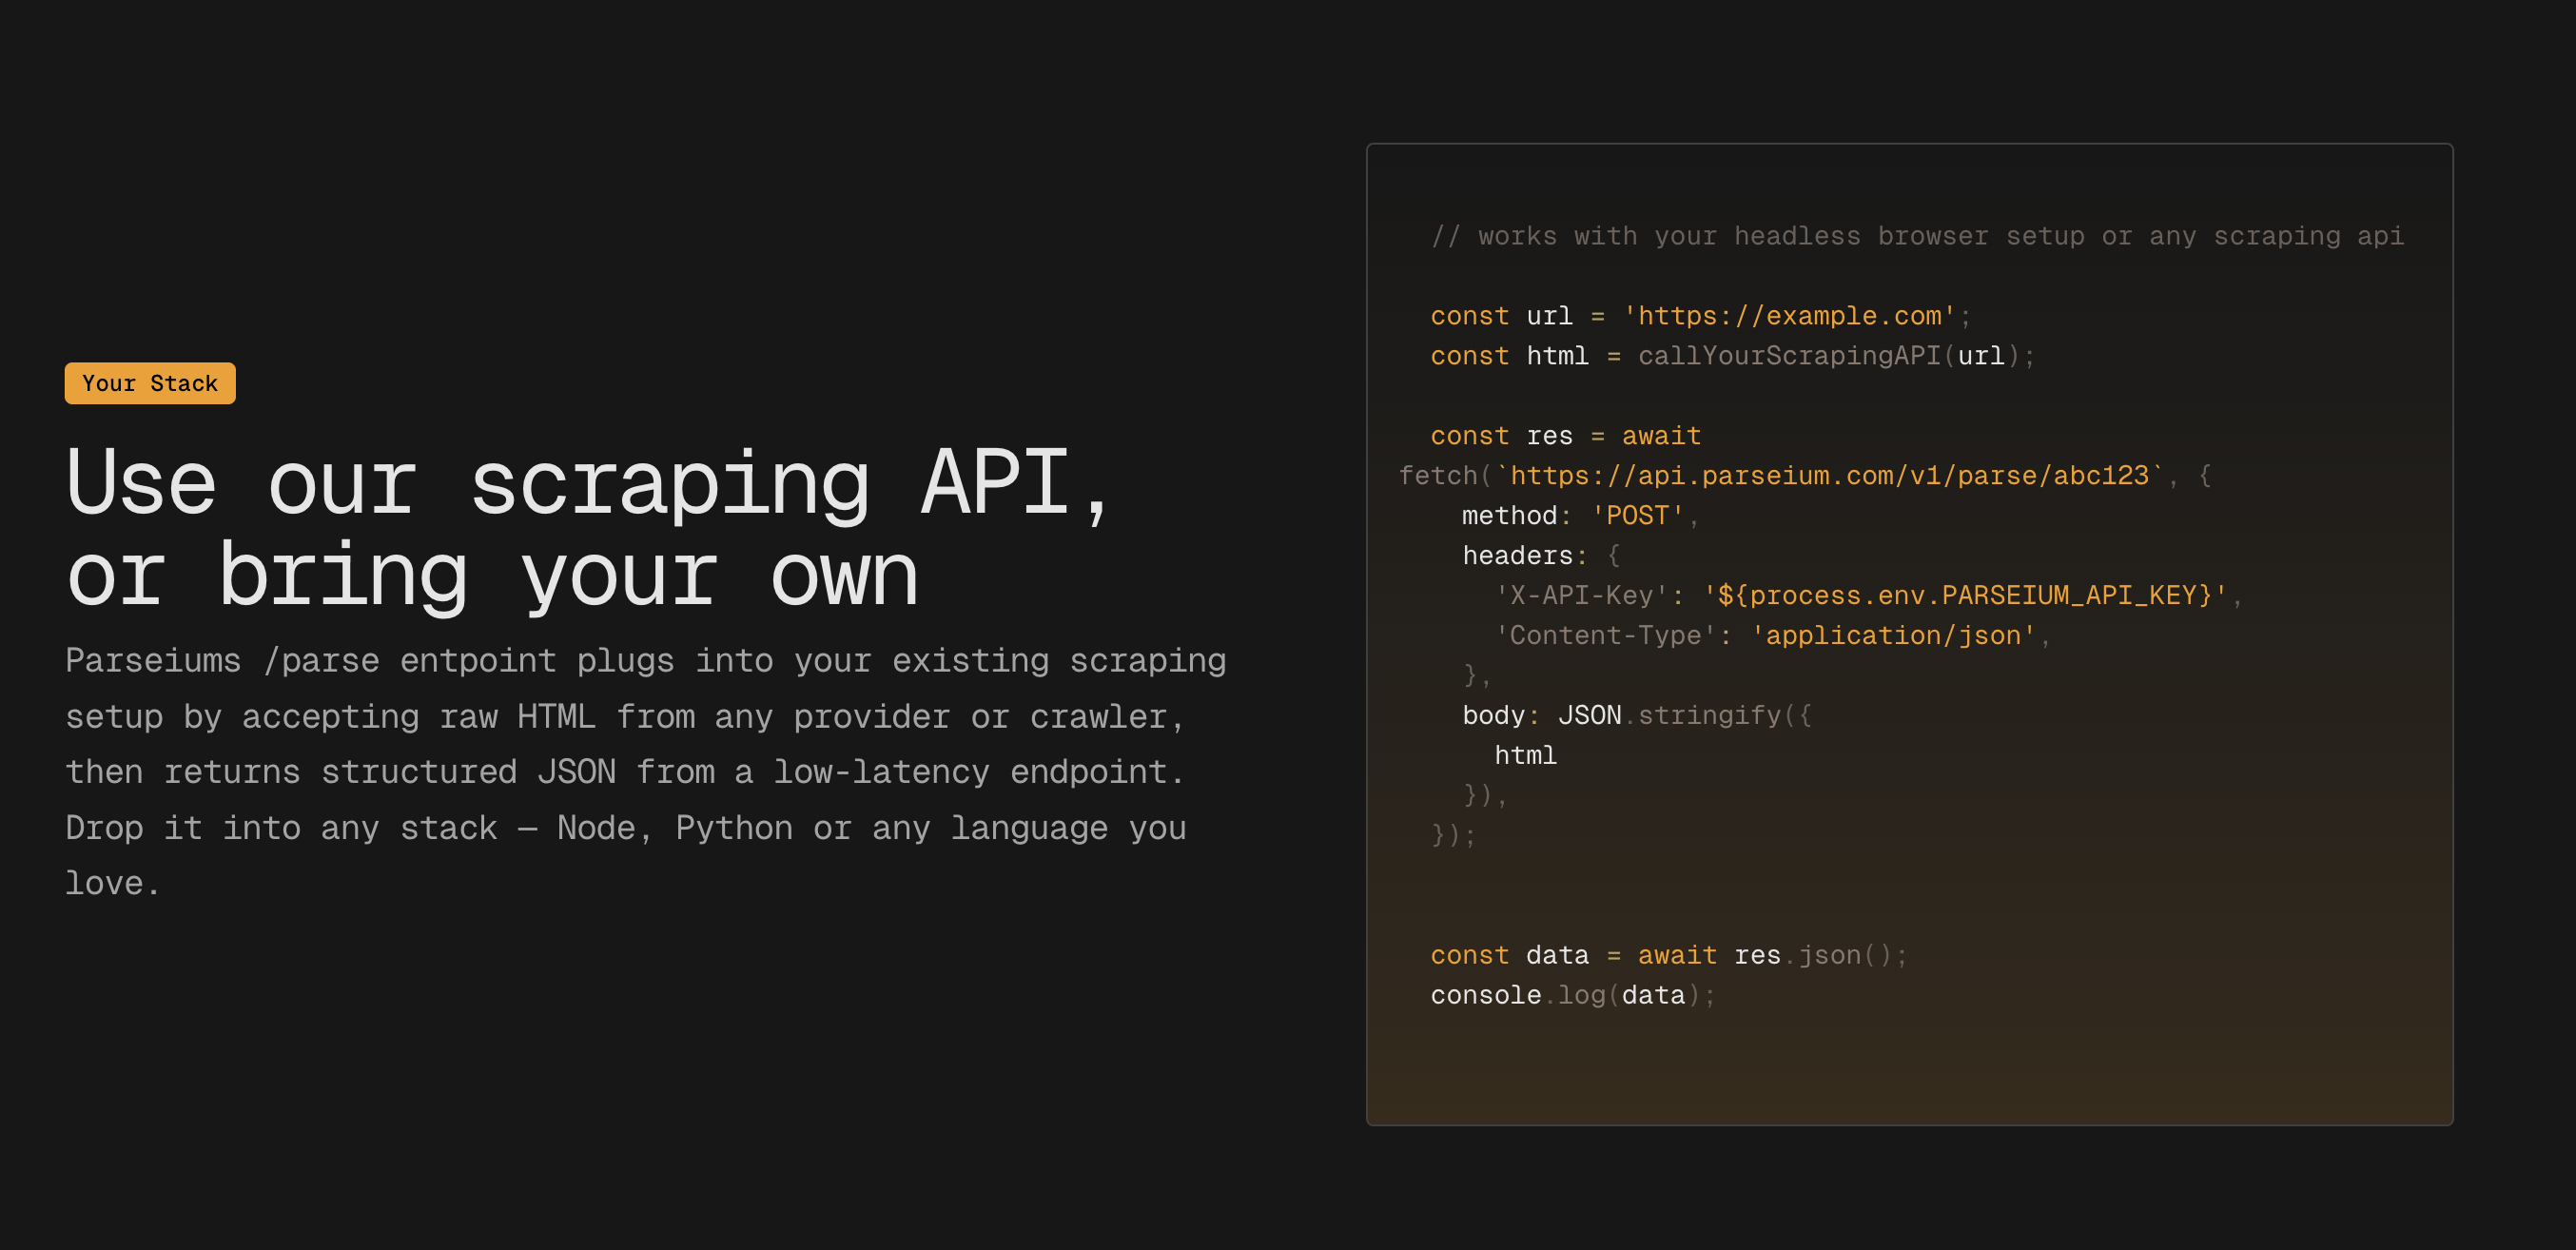The height and width of the screenshot is (1250, 2576).
Task: Click the 'https://example.com' string in code
Action: point(1789,316)
